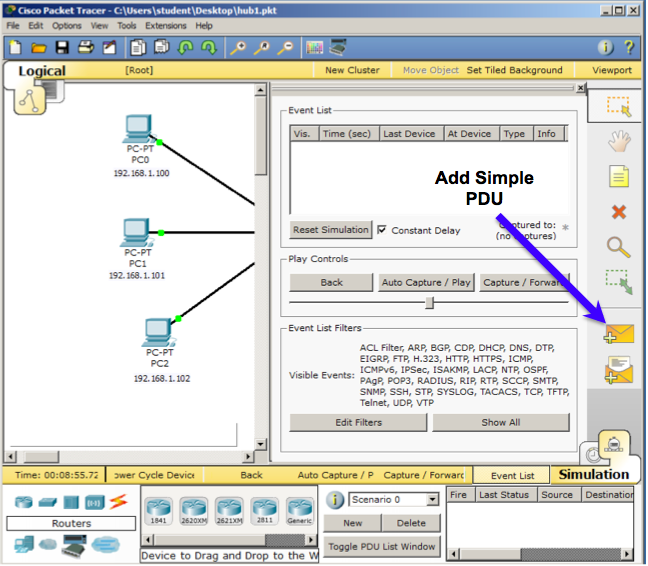
Task: Choose the Move Layout hand tool
Action: click(x=619, y=141)
